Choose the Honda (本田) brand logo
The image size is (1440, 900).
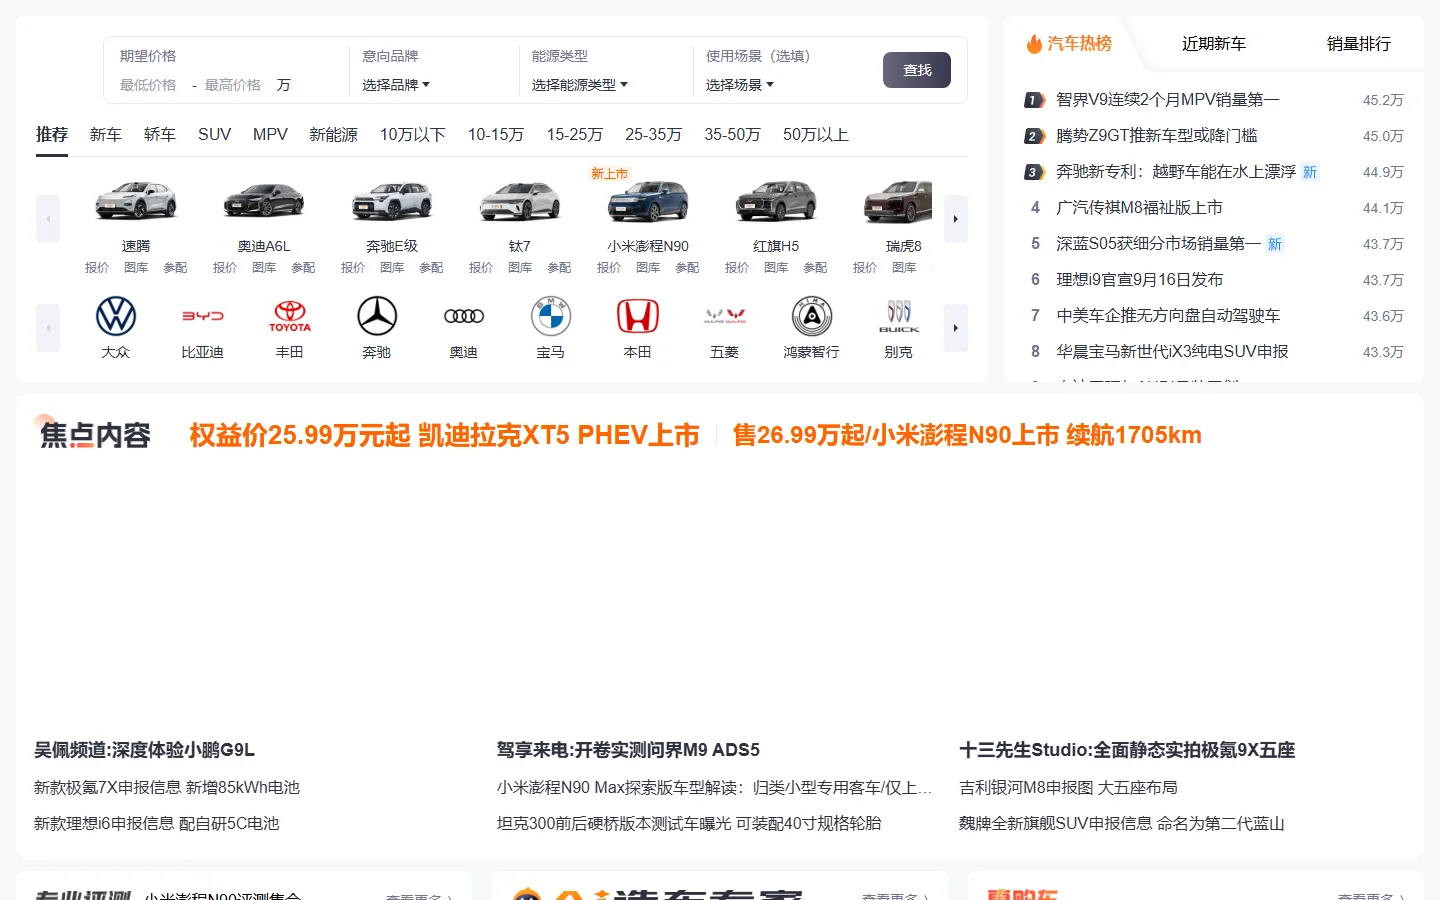pos(638,317)
